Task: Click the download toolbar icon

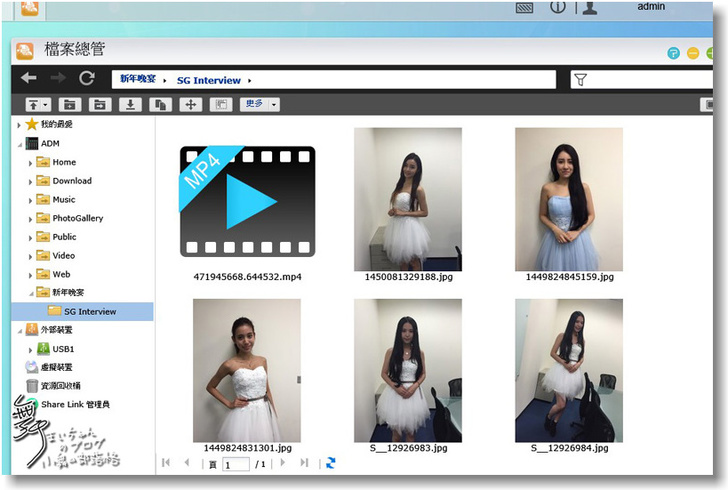Action: tap(129, 104)
